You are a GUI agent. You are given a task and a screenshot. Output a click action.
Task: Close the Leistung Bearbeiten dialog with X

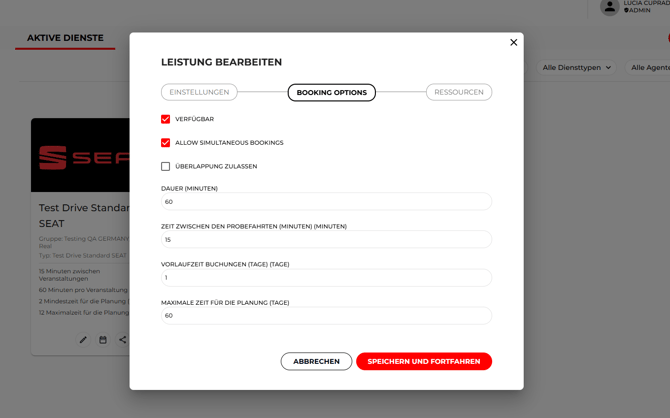point(514,42)
